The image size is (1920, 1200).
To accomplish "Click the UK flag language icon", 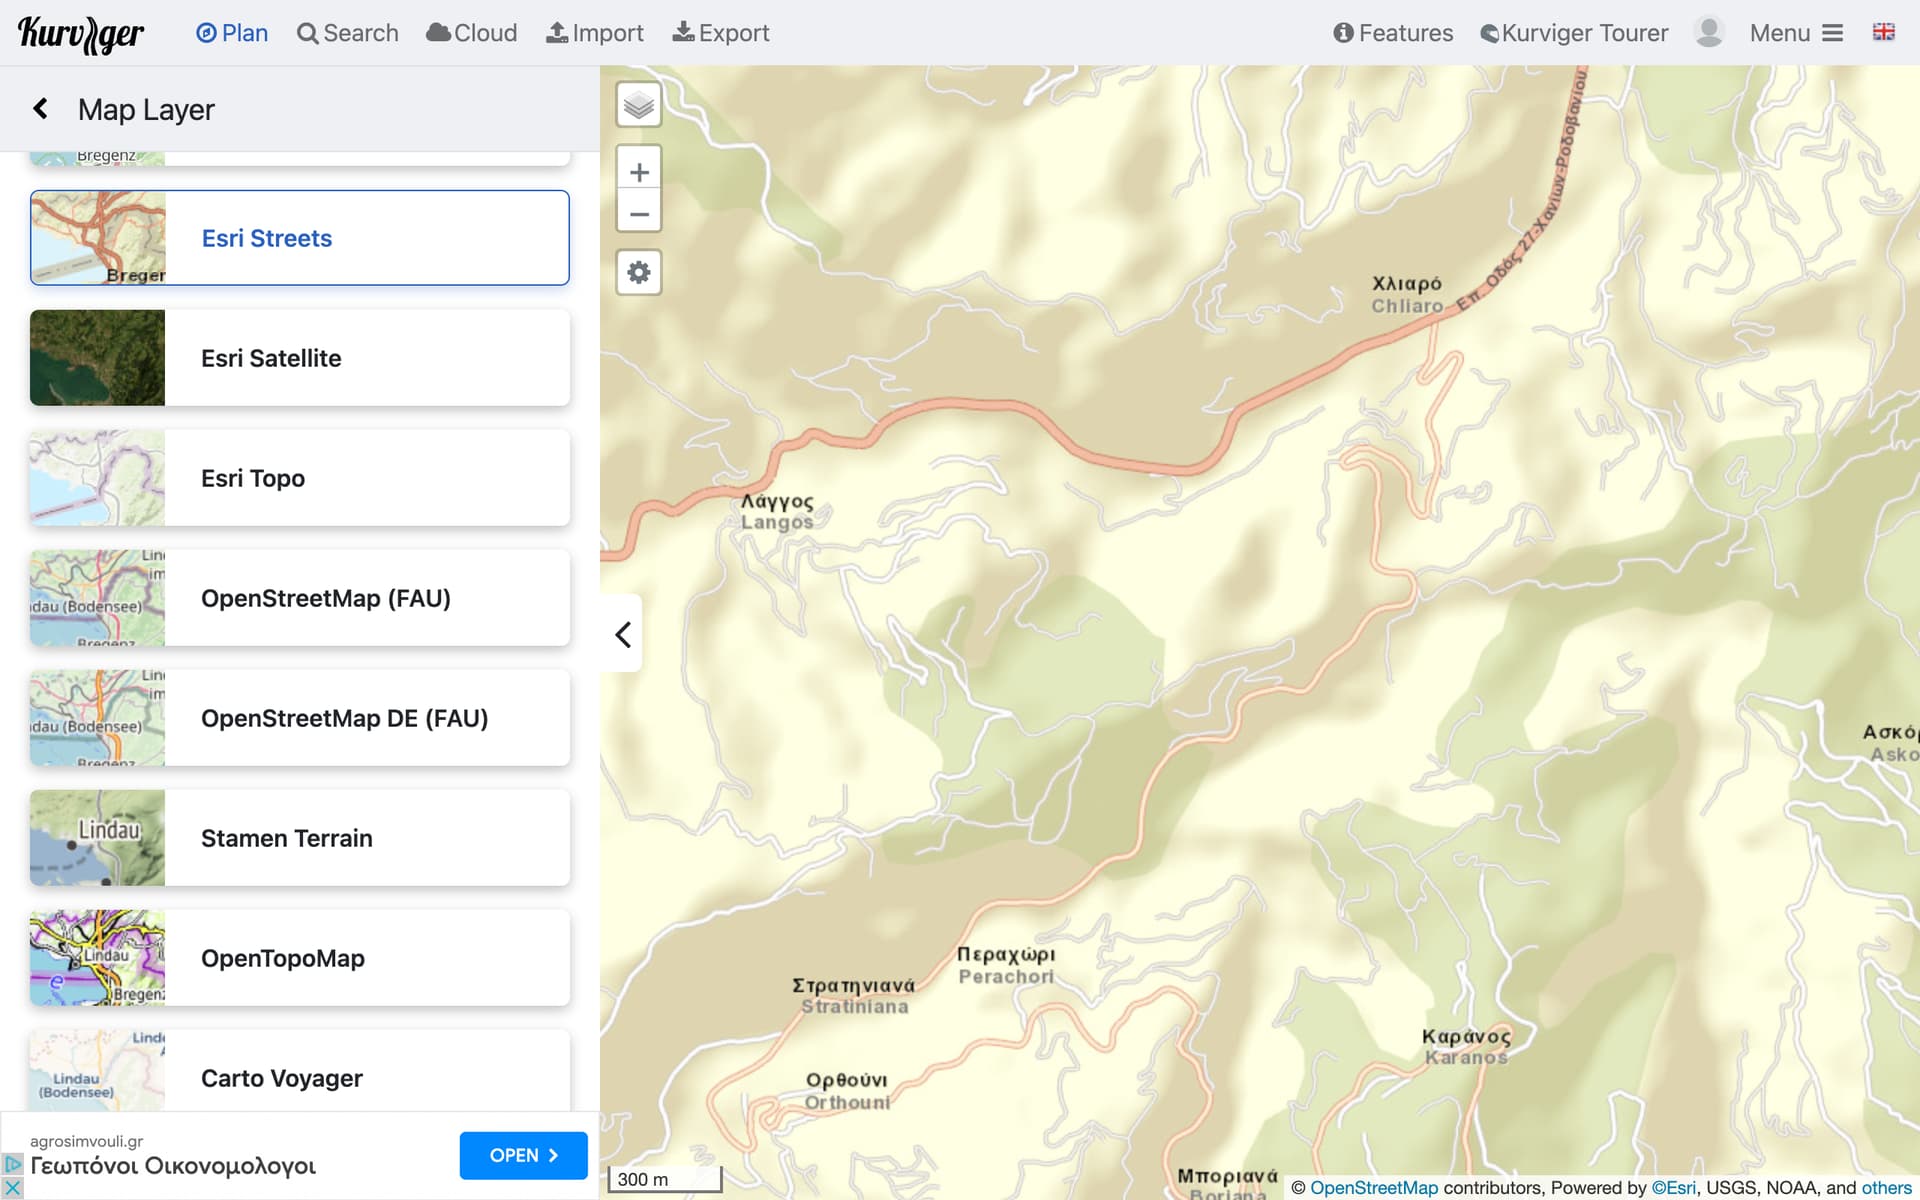I will pos(1883,32).
